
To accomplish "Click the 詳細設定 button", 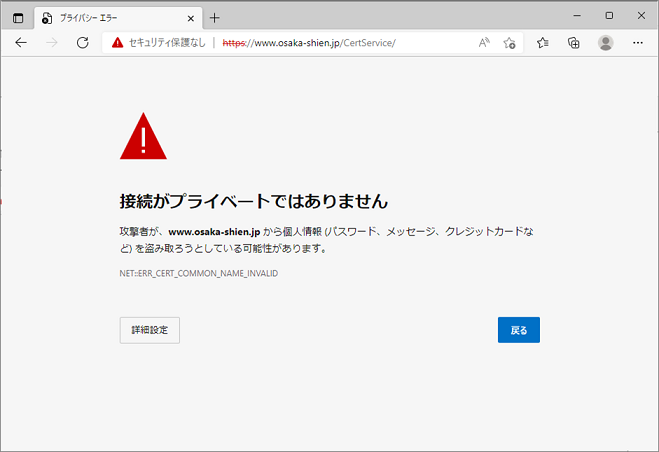I will [x=150, y=330].
